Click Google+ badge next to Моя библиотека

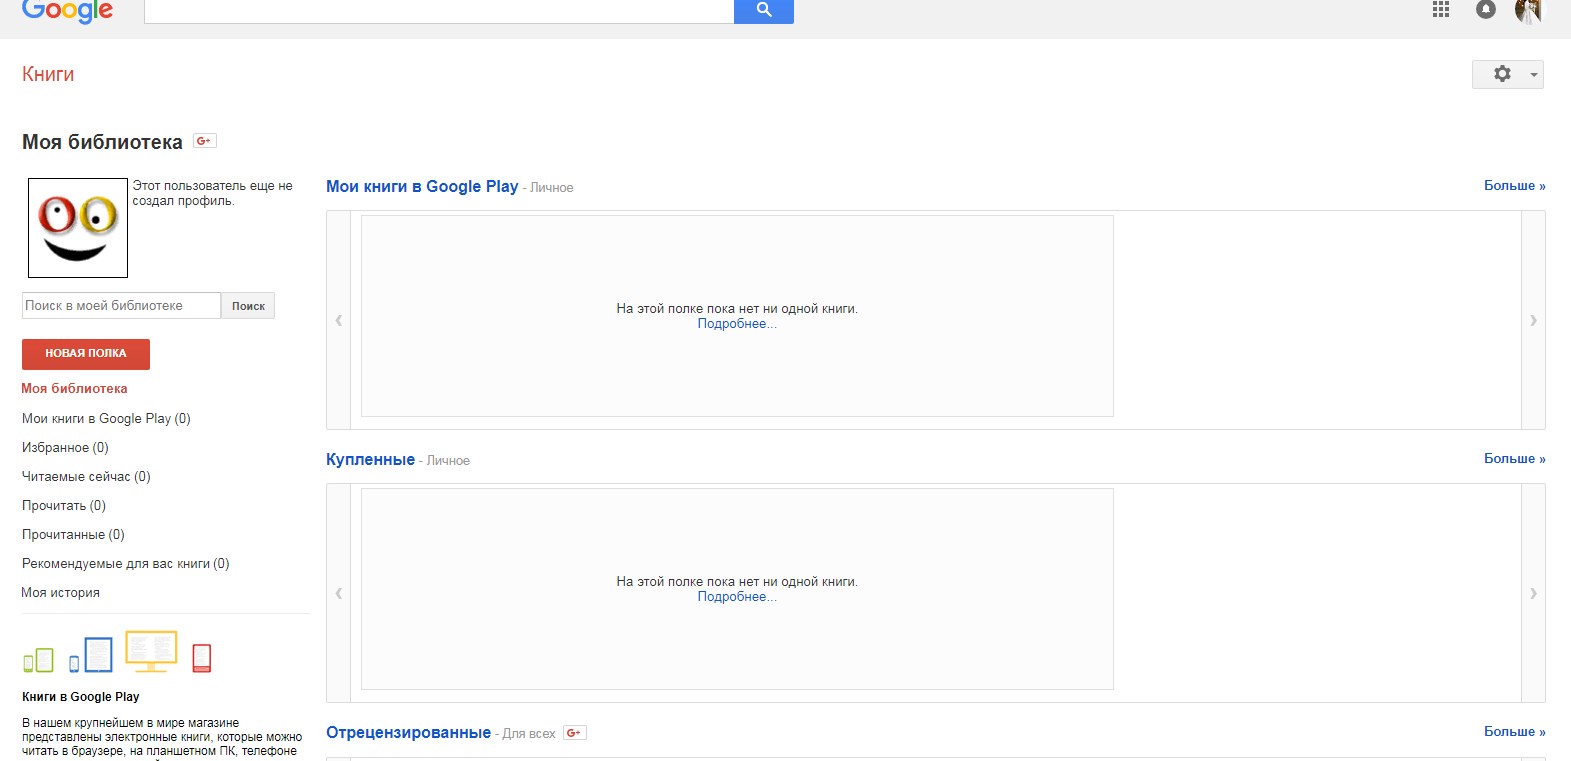[205, 141]
